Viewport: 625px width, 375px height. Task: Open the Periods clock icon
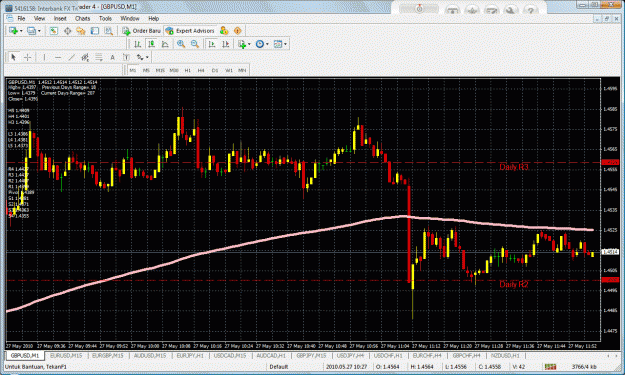(259, 44)
